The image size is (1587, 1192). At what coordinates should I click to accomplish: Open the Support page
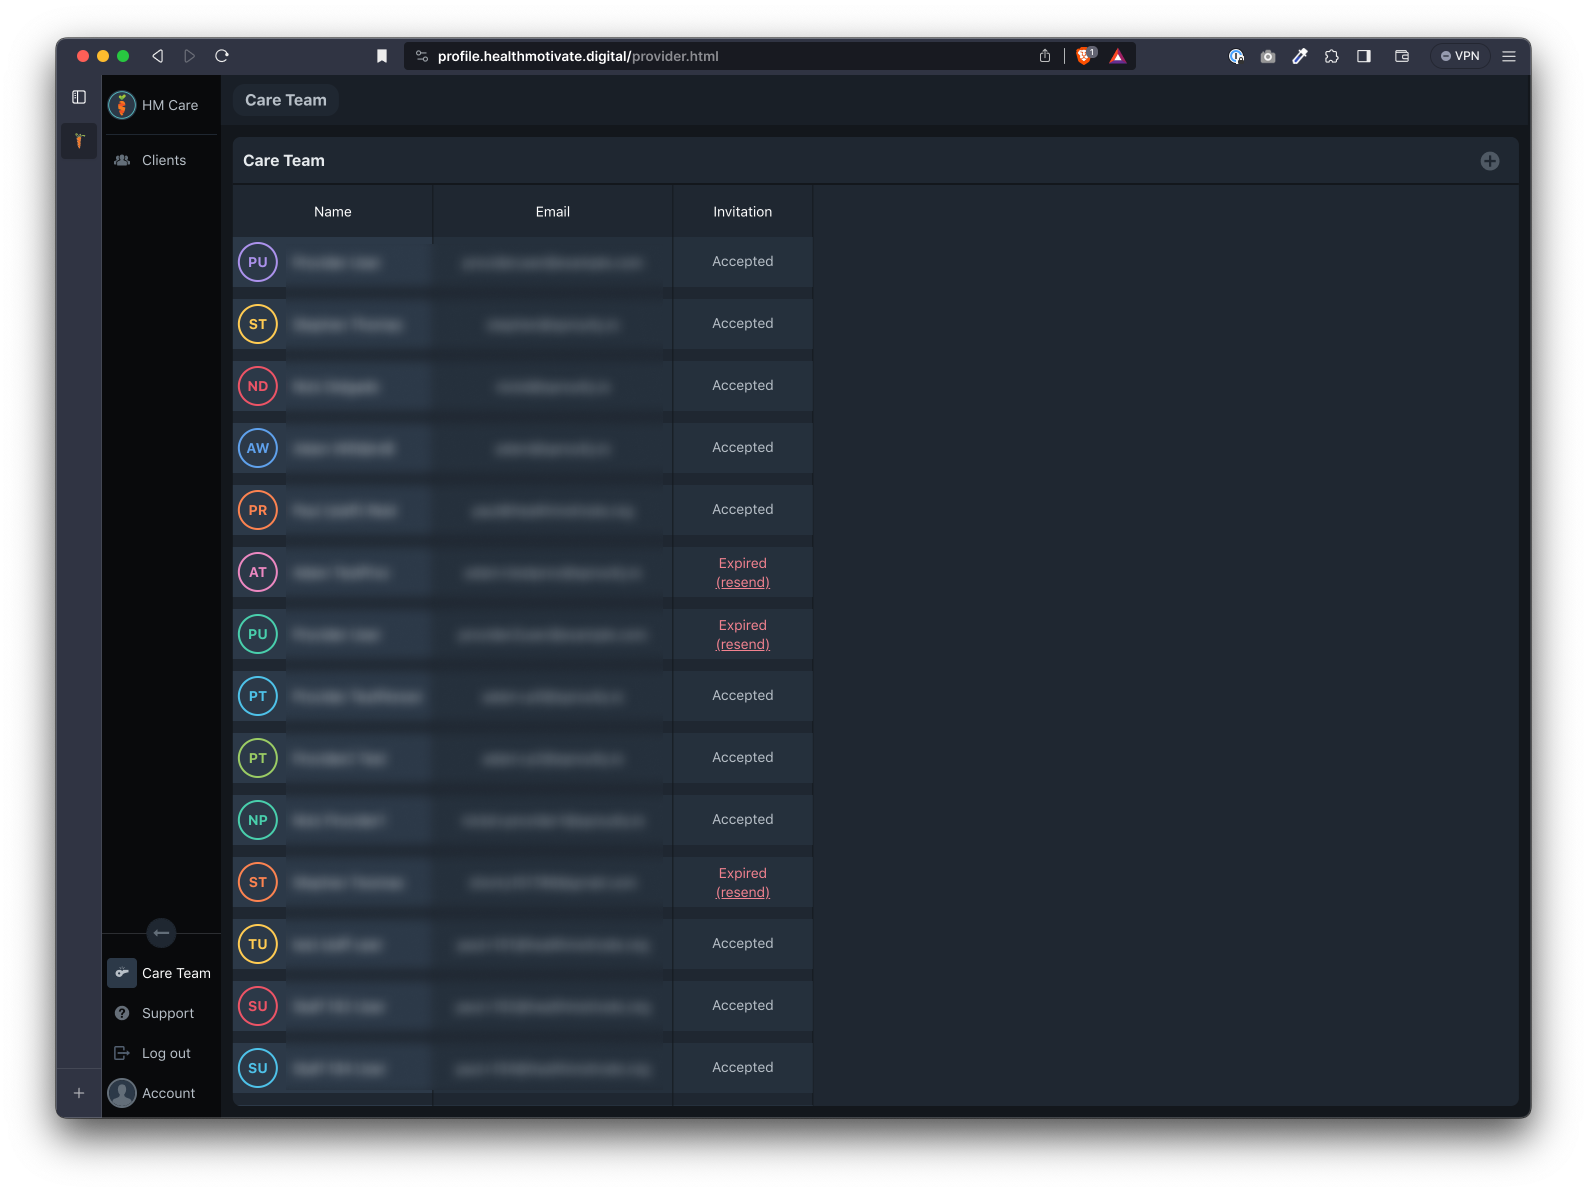(x=161, y=1013)
